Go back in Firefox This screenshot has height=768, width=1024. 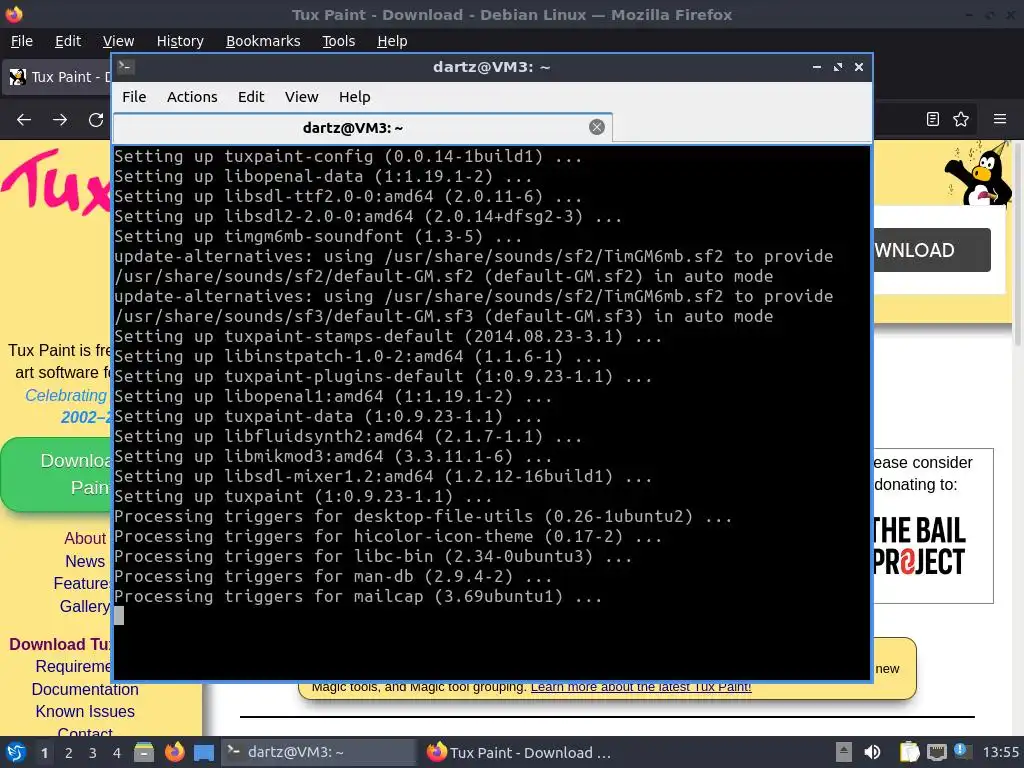[24, 120]
